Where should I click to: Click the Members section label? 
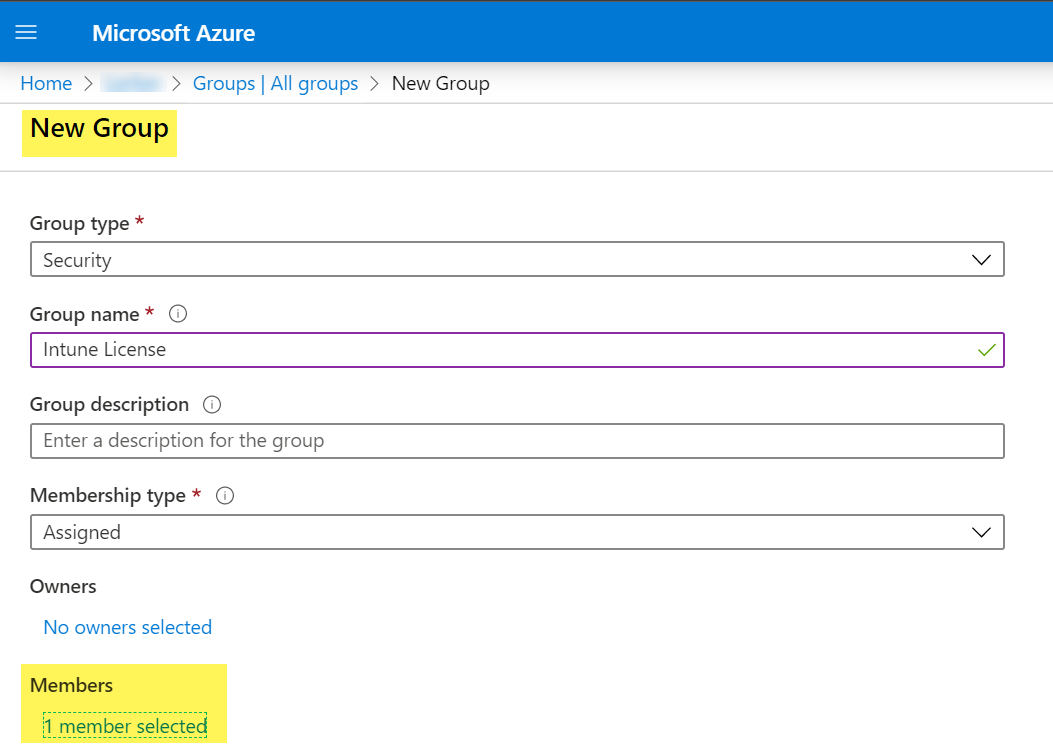[71, 685]
